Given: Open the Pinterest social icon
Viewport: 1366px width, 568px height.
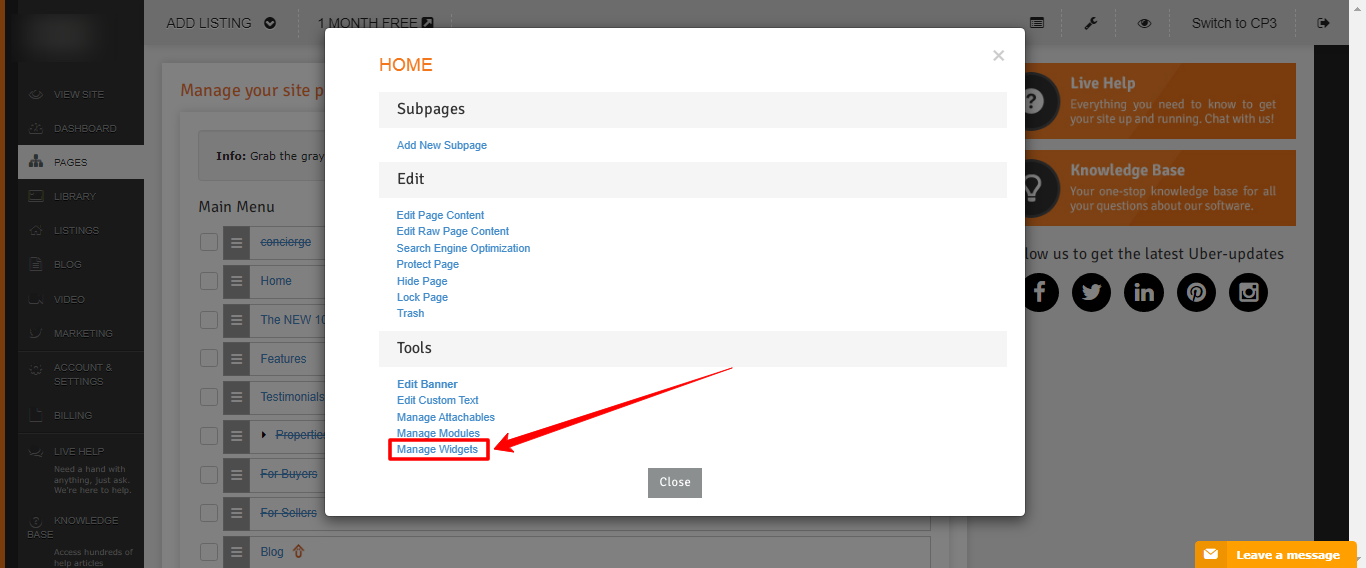Looking at the screenshot, I should click(x=1196, y=292).
